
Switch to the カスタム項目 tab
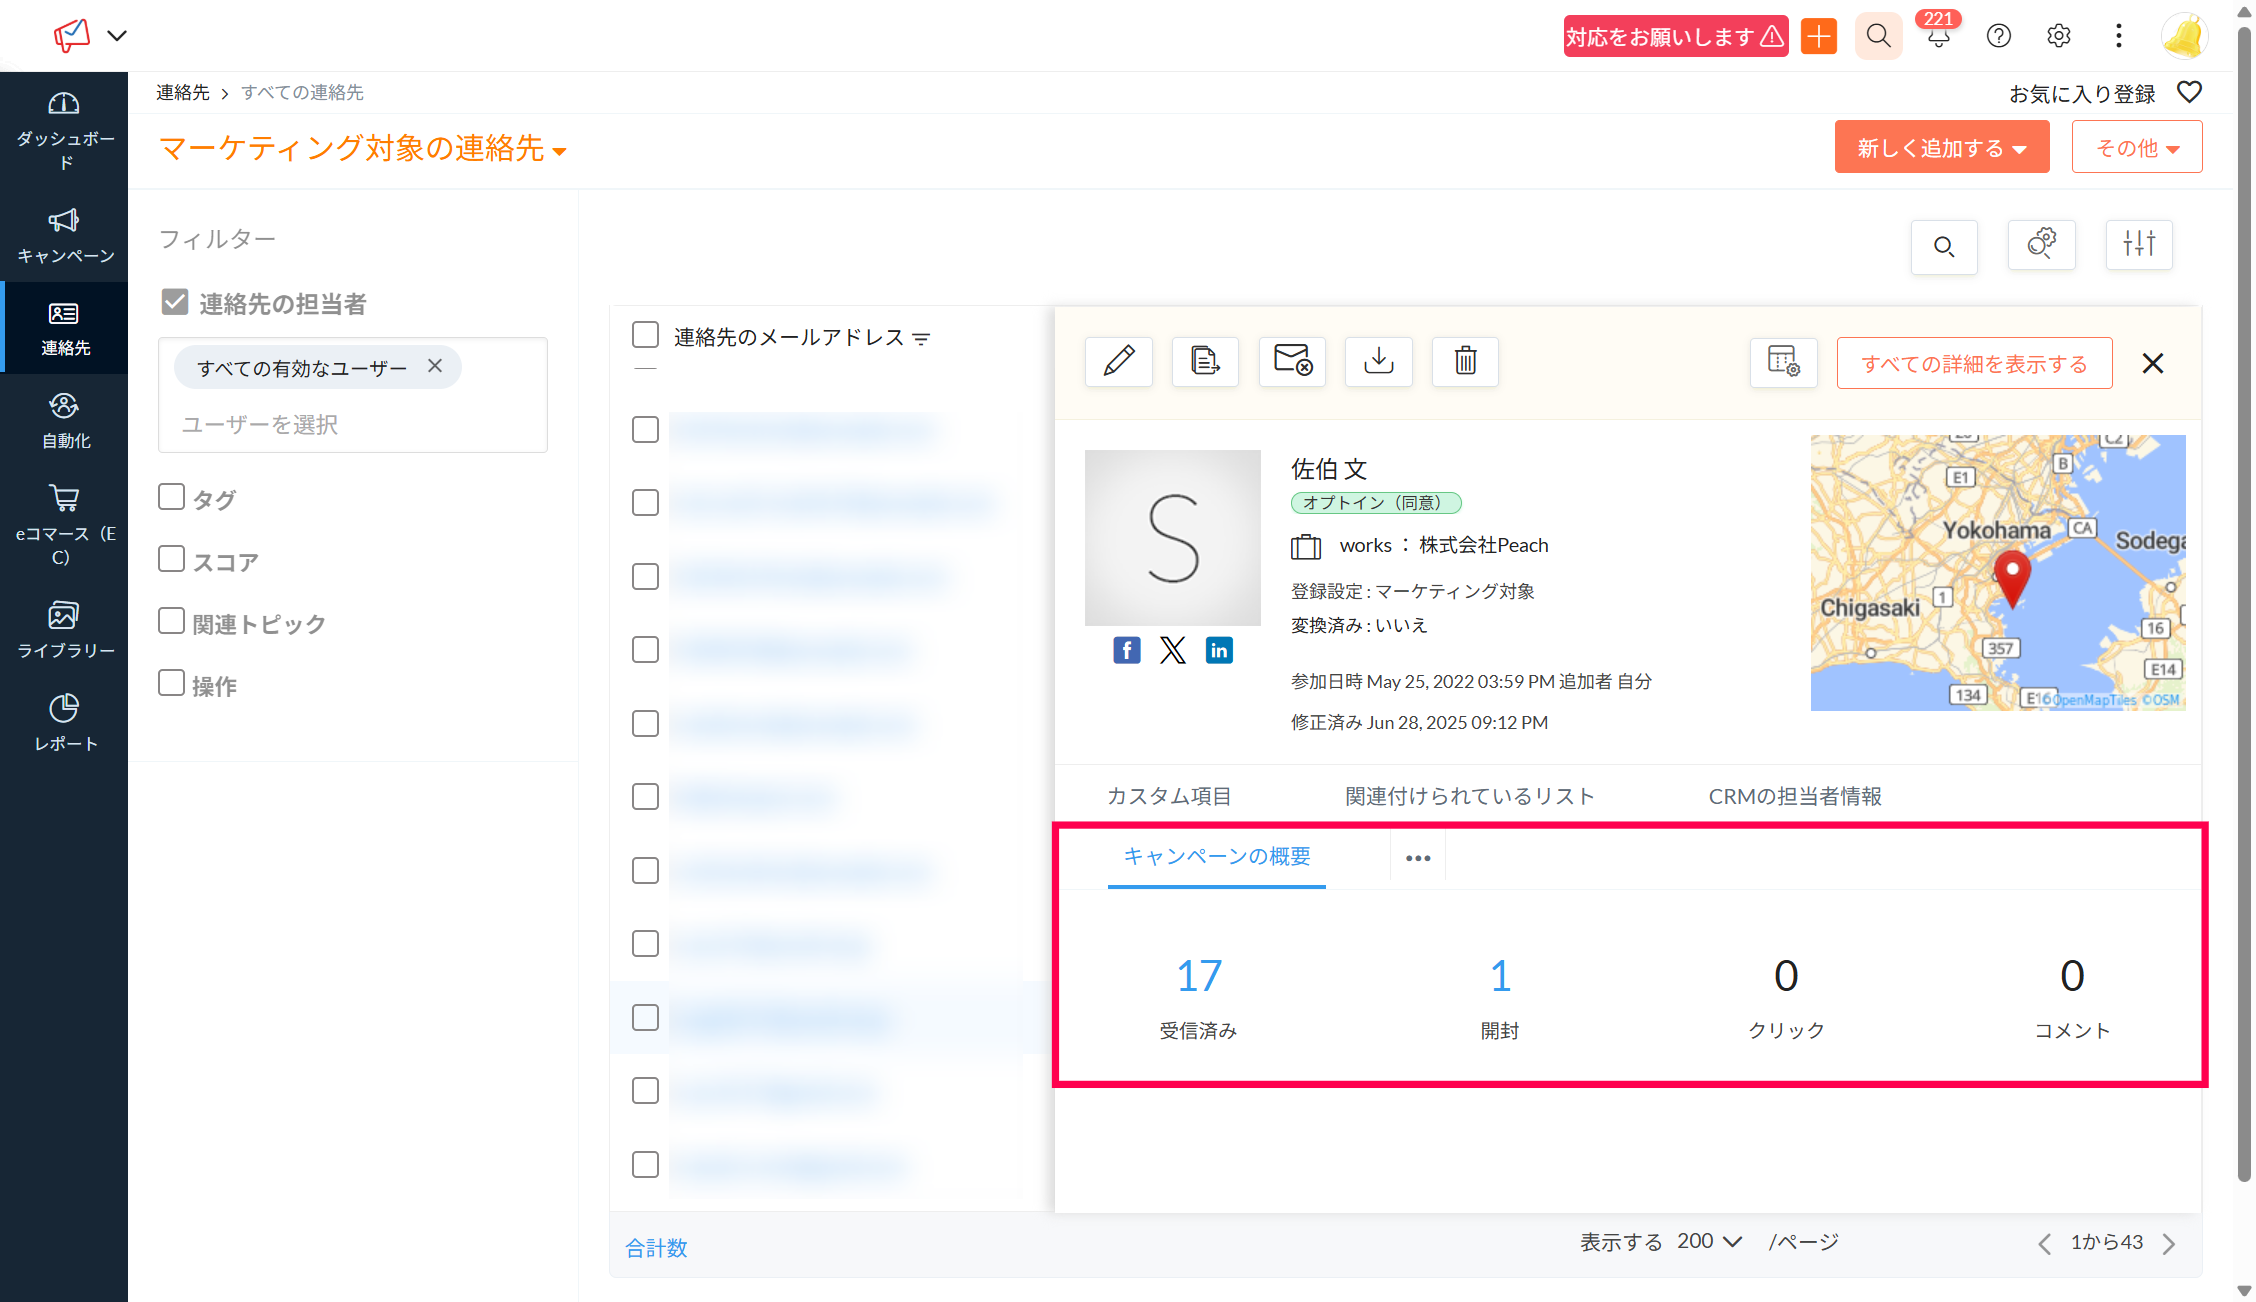click(1168, 796)
